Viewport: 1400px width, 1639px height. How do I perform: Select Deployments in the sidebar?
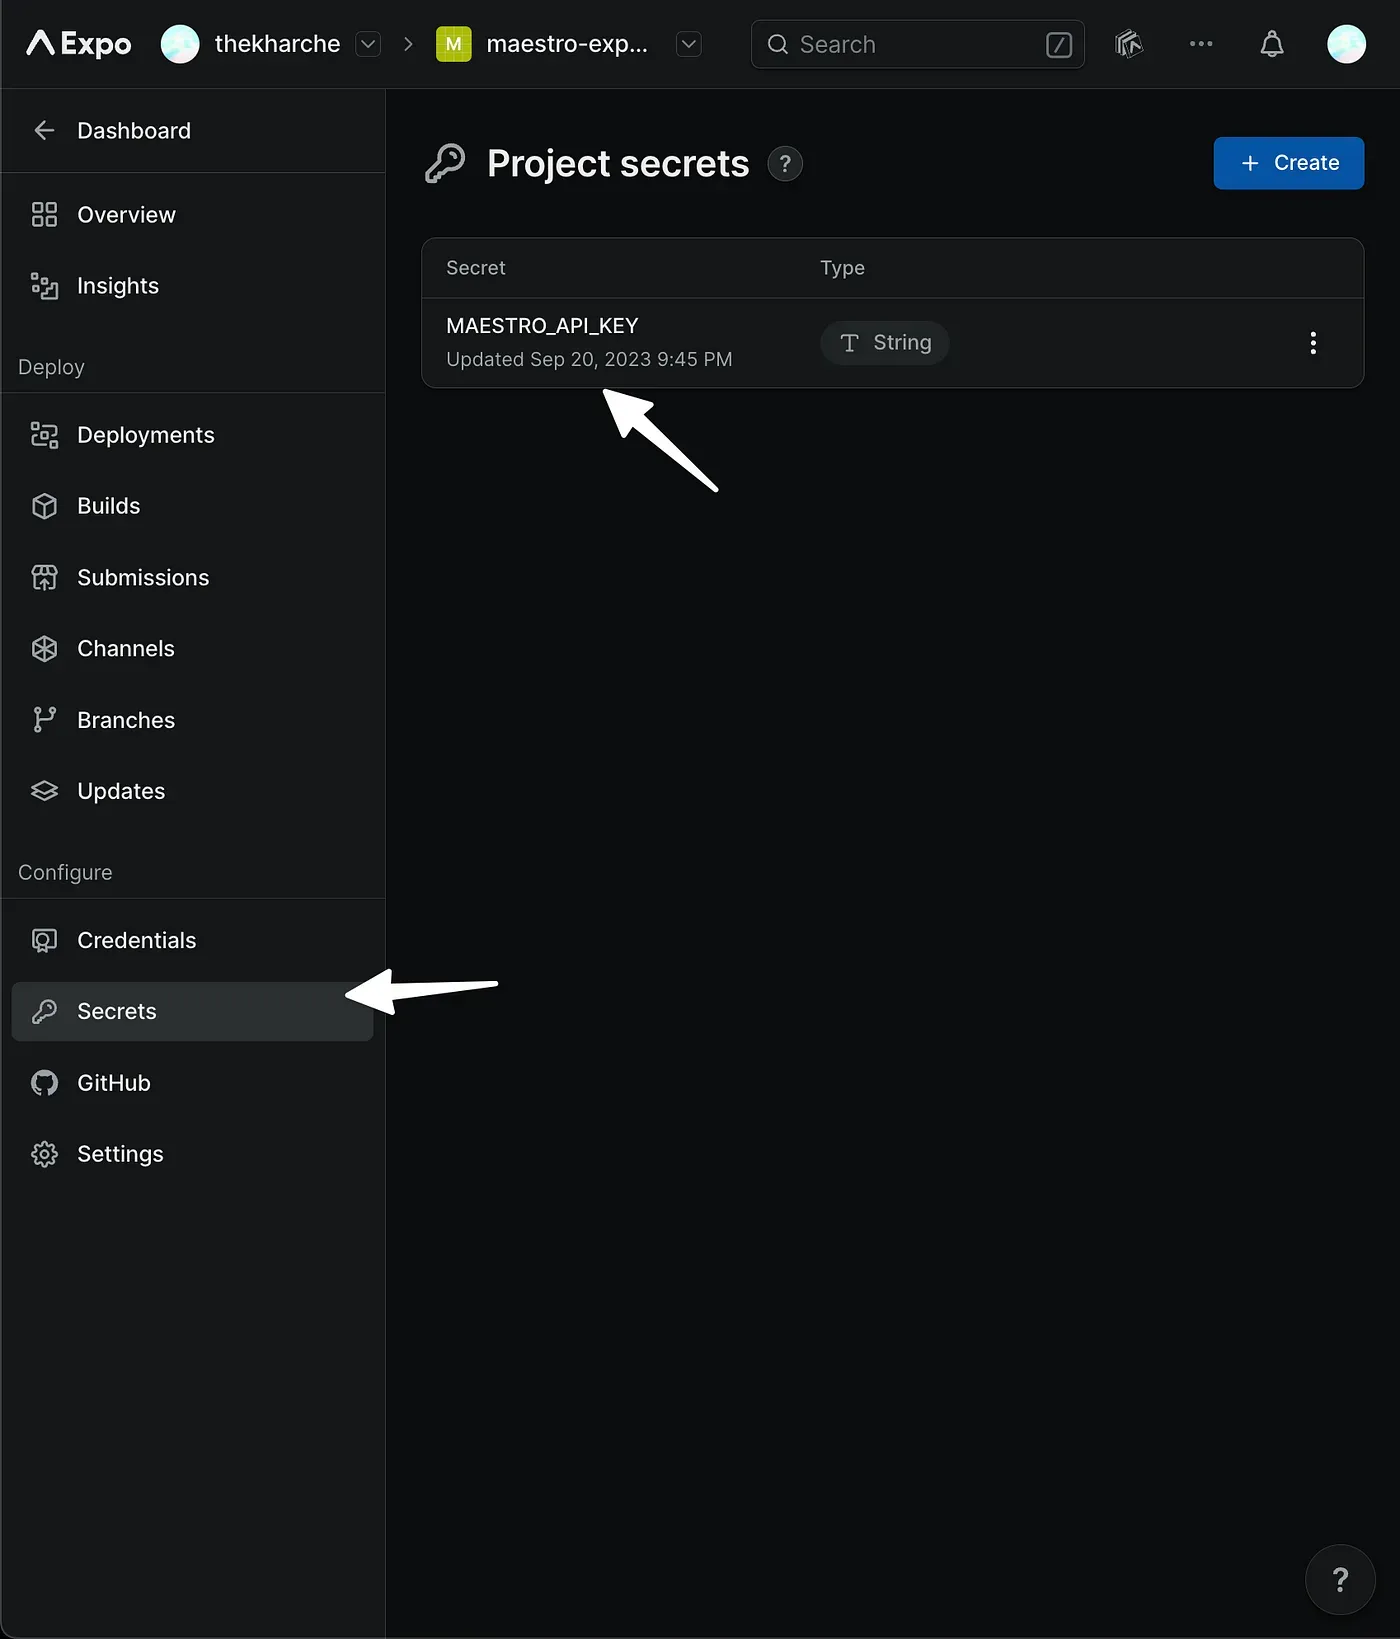pos(145,435)
